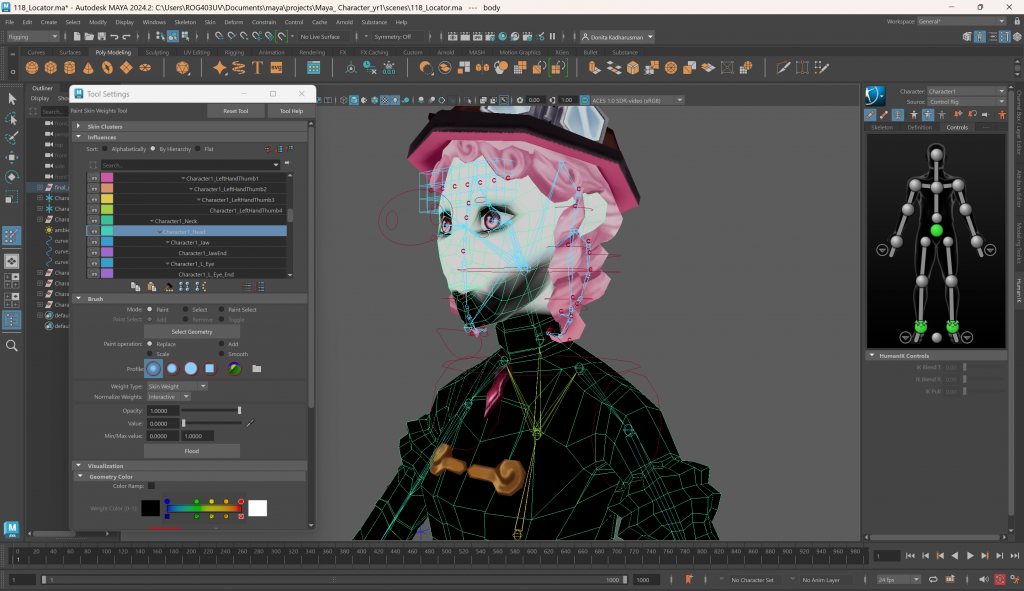Expand the Skin Clusters section
The height and width of the screenshot is (591, 1024).
[79, 126]
